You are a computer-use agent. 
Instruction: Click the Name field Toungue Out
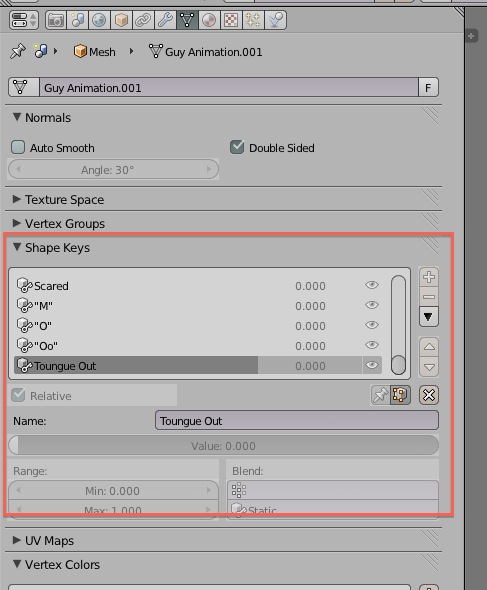[x=297, y=420]
